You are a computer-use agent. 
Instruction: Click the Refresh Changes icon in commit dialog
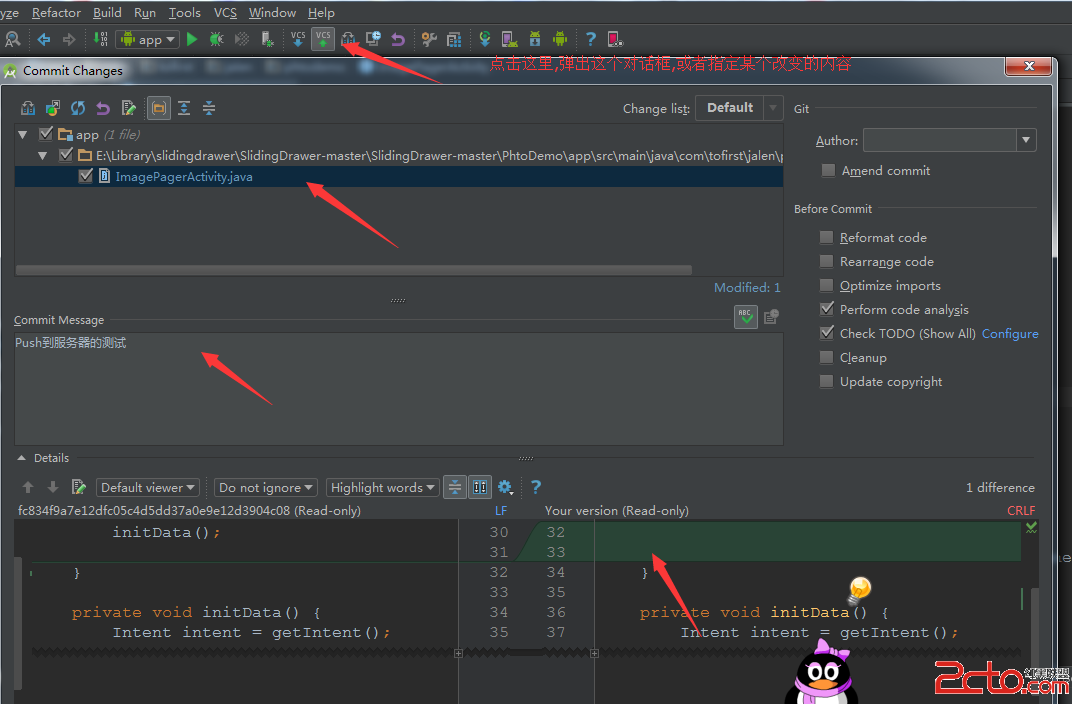[x=77, y=108]
